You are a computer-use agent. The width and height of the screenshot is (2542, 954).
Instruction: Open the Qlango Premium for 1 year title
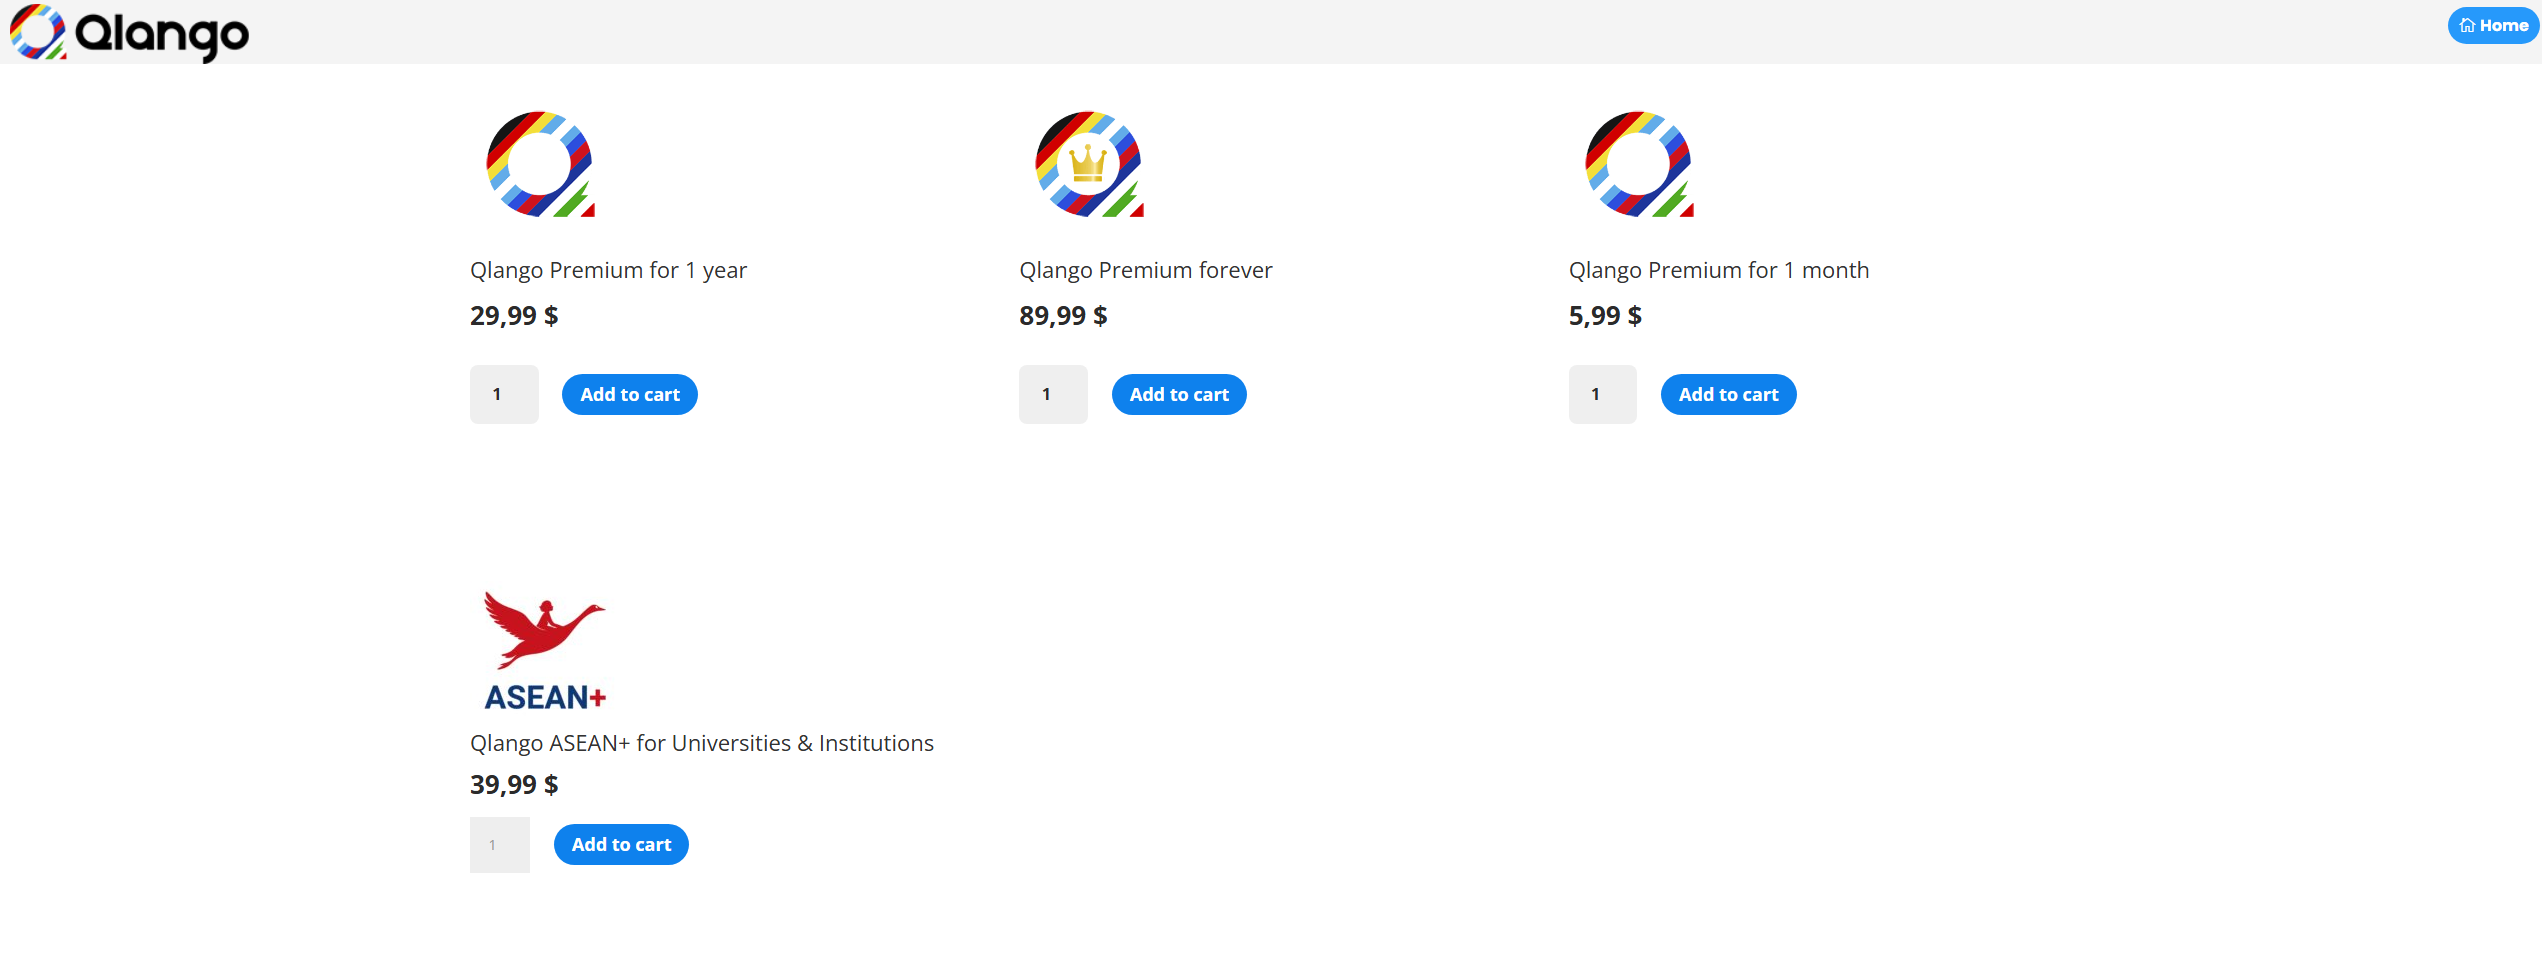point(608,270)
